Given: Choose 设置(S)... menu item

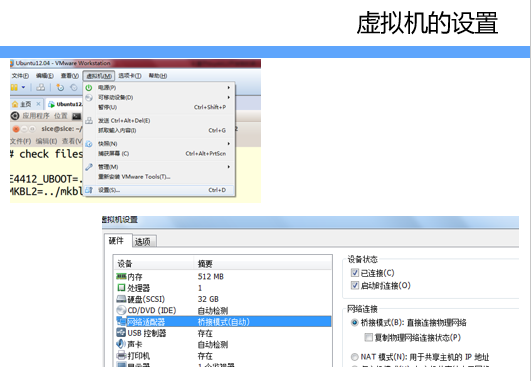Looking at the screenshot, I should pyautogui.click(x=159, y=190).
